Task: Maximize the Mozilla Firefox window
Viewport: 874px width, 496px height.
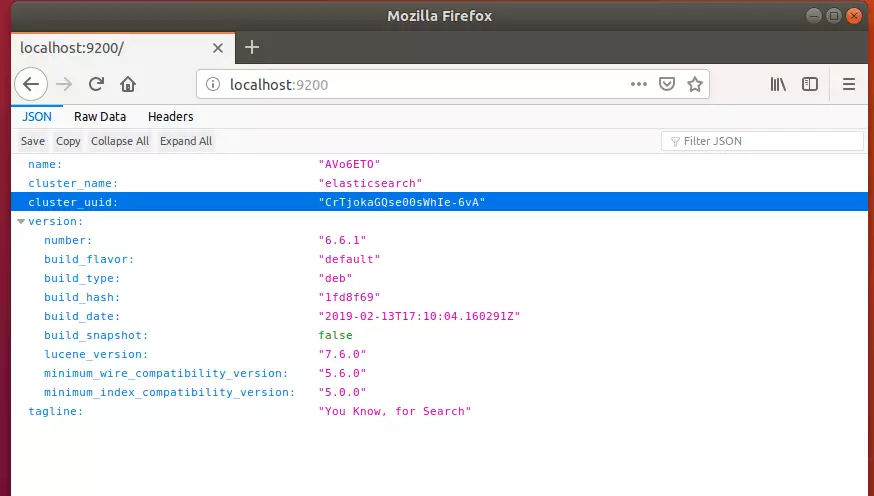Action: (x=834, y=16)
